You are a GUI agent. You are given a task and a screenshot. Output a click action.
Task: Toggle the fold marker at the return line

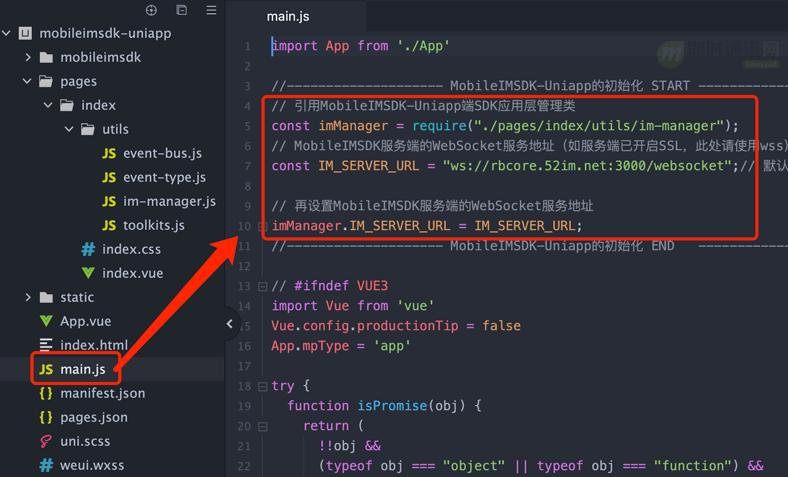(262, 426)
